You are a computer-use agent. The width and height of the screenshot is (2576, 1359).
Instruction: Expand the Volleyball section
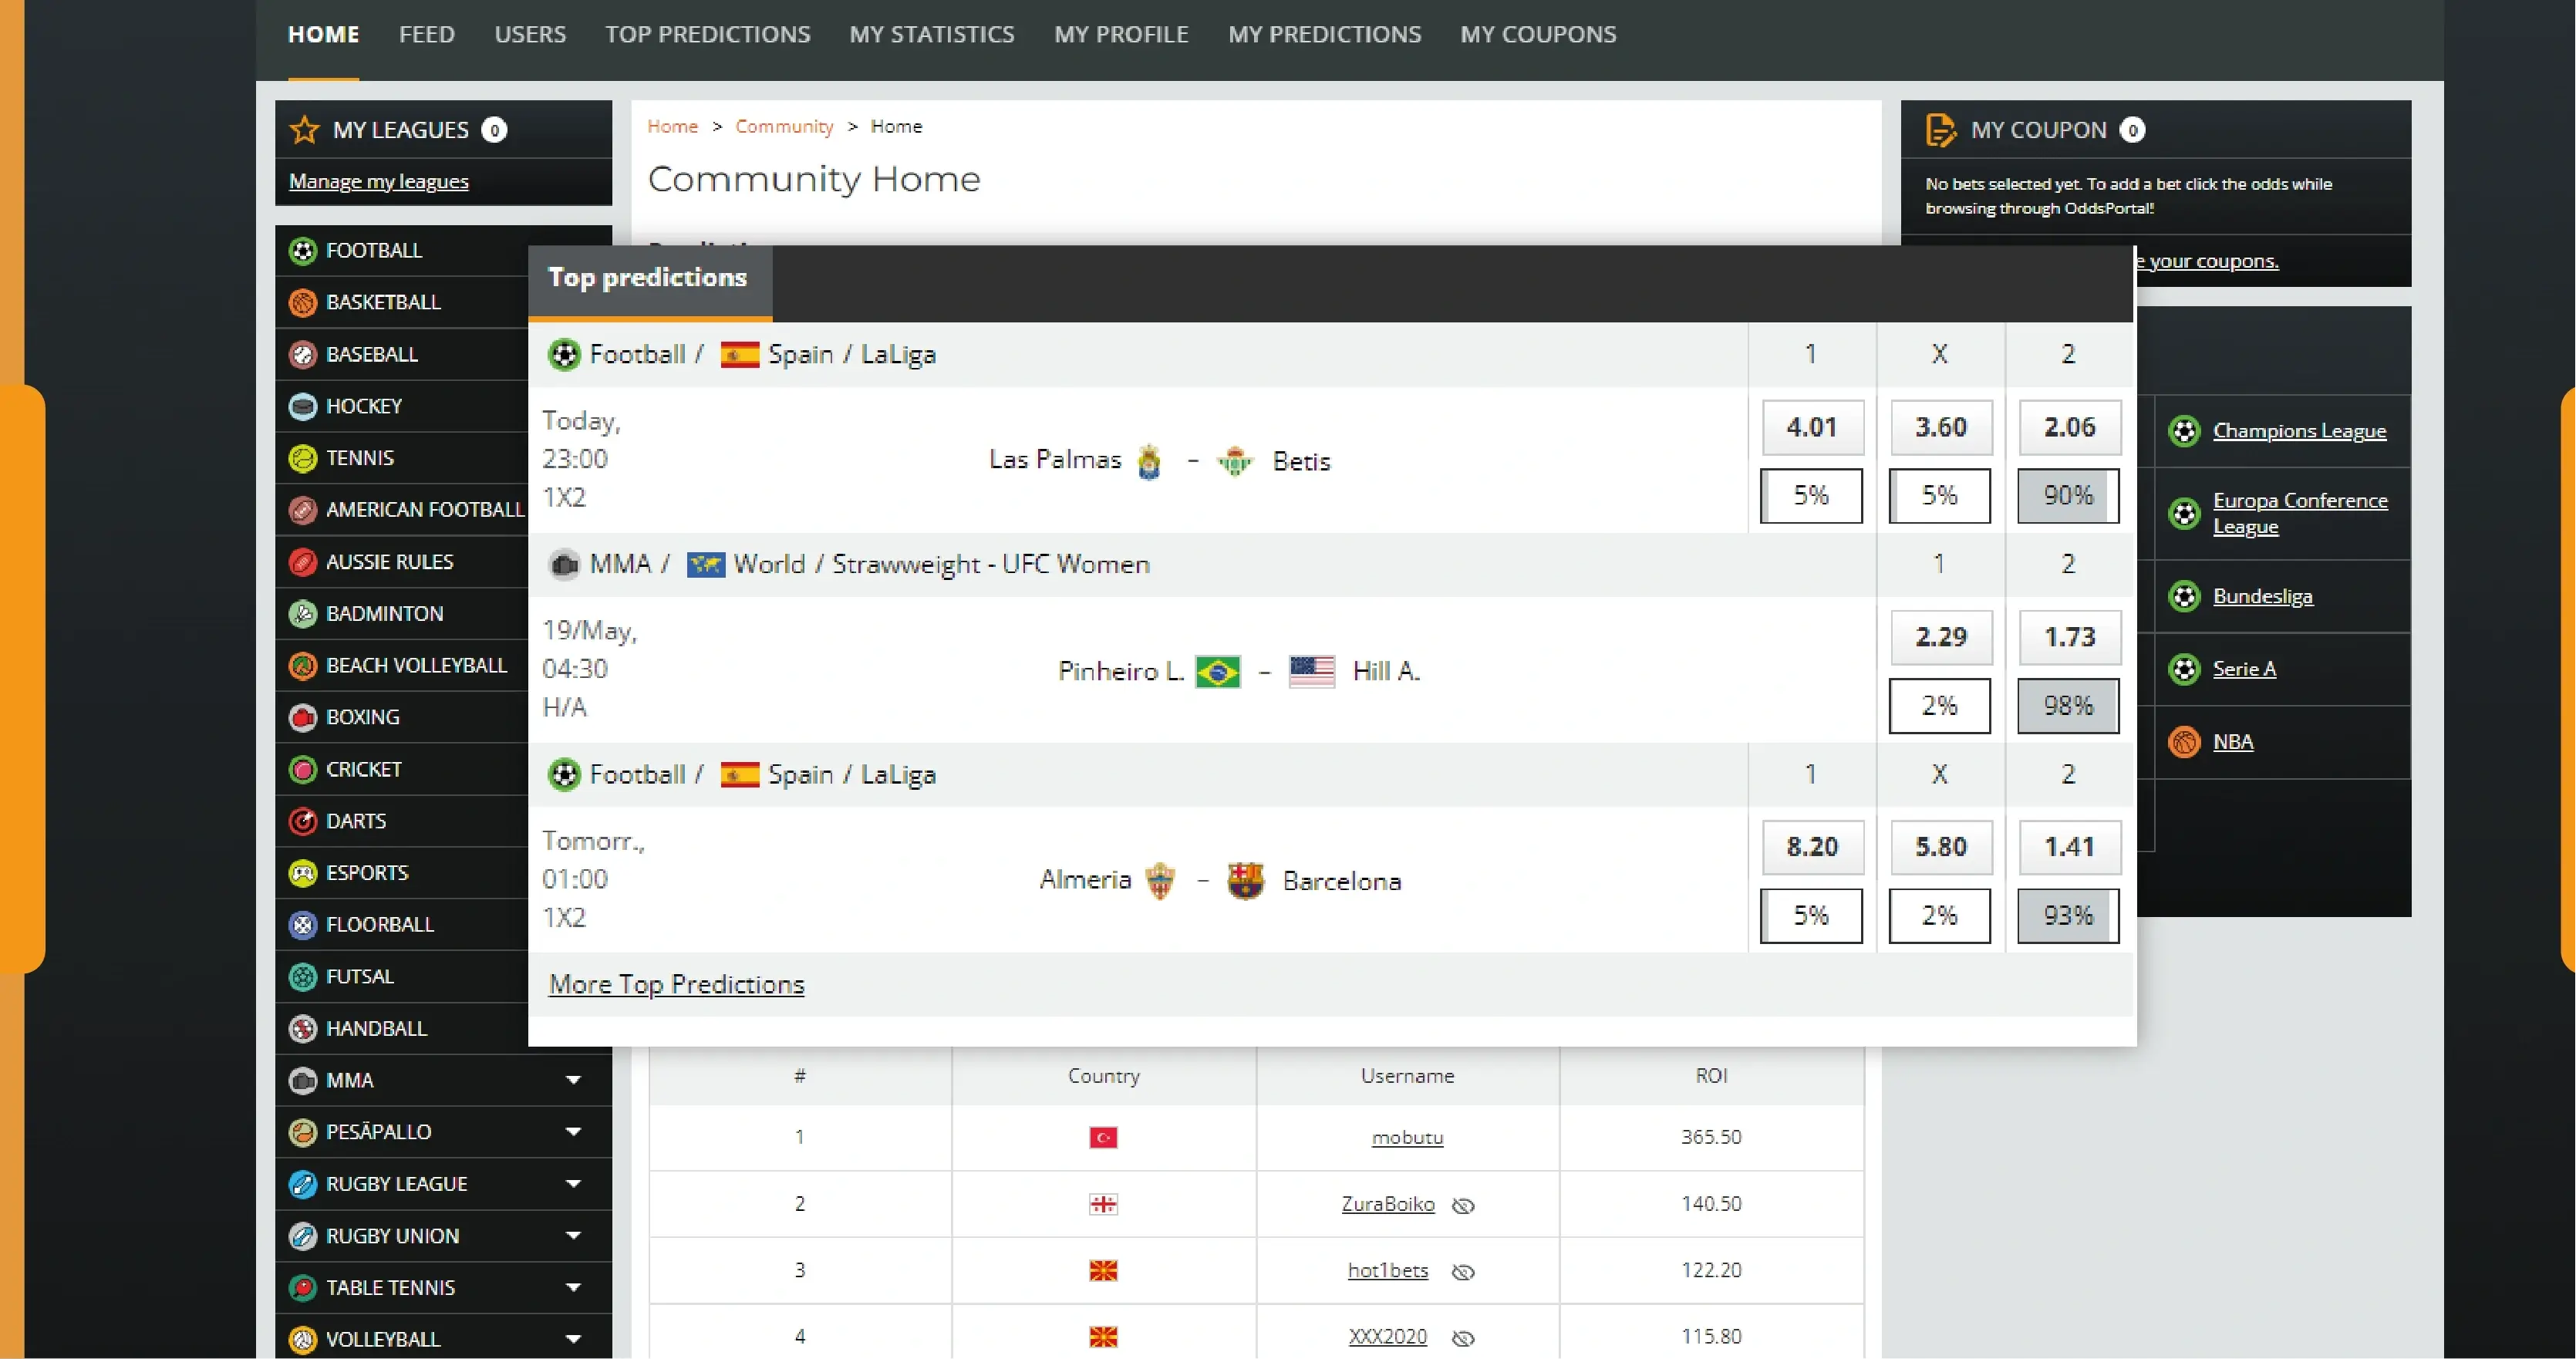(573, 1338)
